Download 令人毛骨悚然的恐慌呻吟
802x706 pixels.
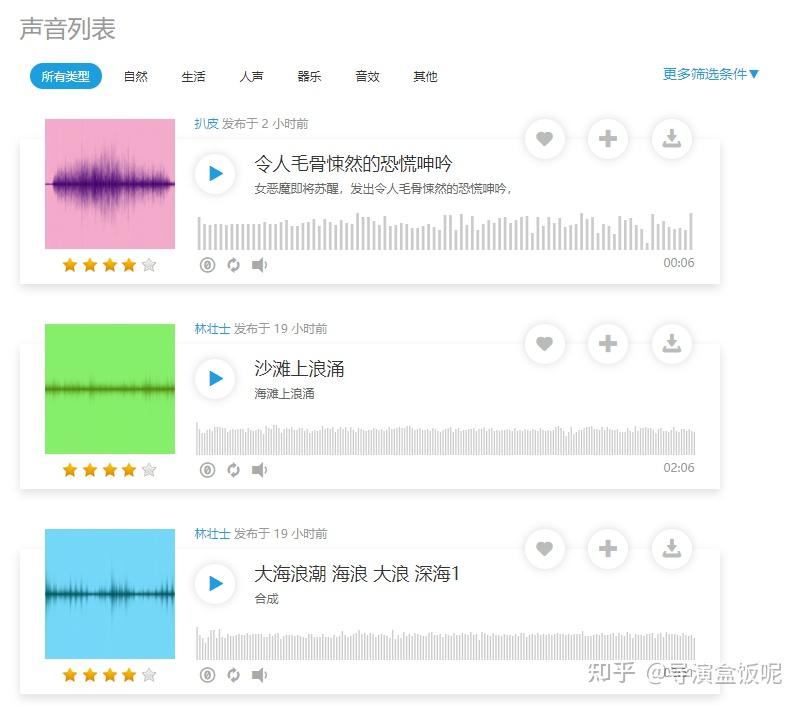pyautogui.click(x=671, y=140)
